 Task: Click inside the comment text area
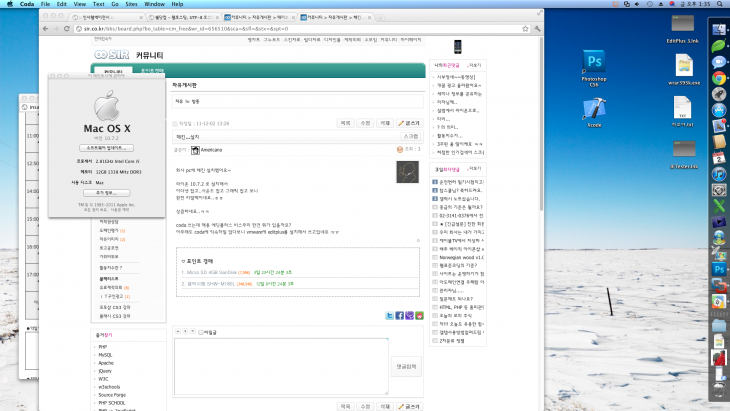coord(281,366)
